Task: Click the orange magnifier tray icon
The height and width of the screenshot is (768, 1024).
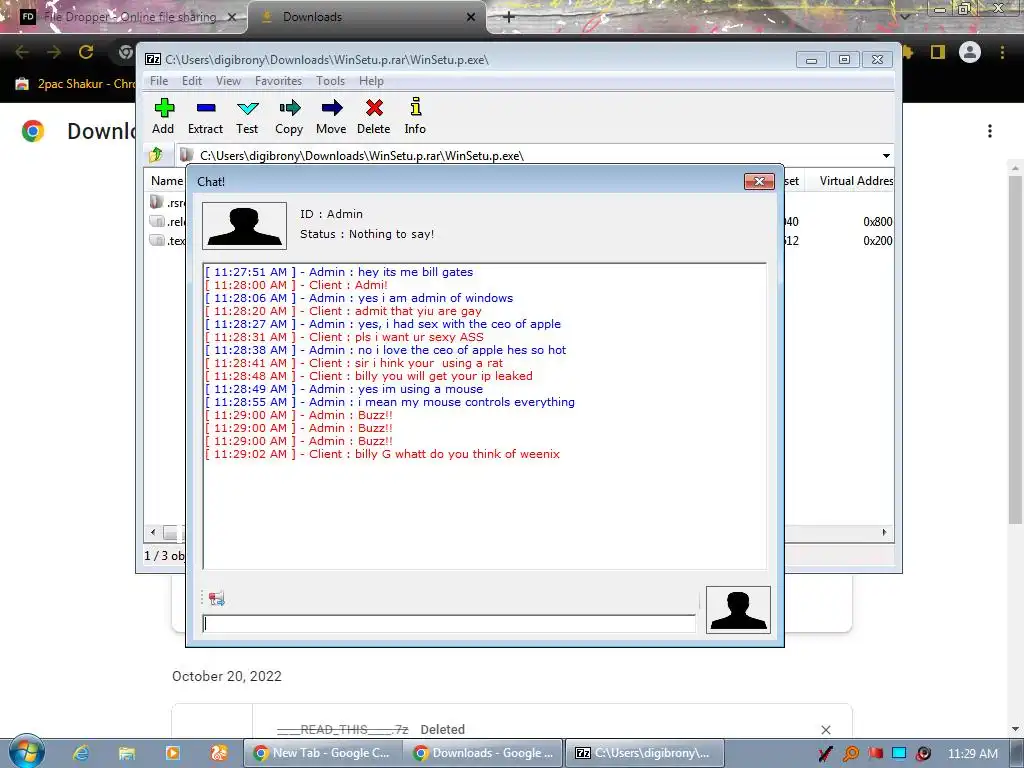Action: [x=851, y=754]
